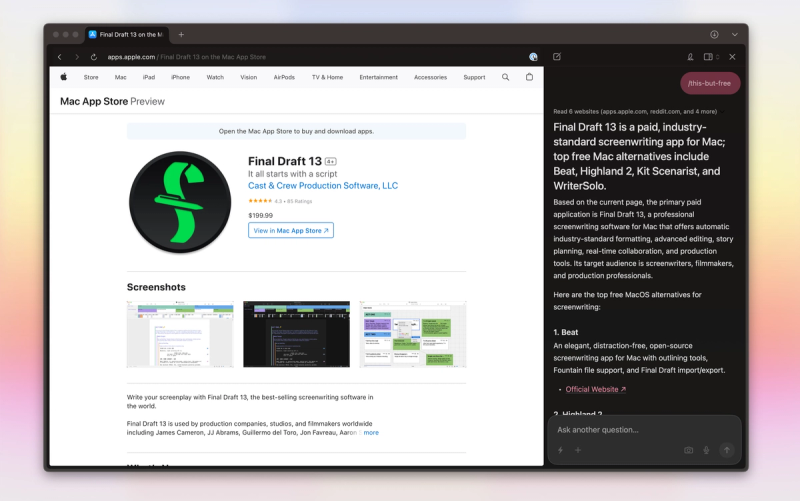Image resolution: width=800 pixels, height=501 pixels.
Task: Expand the Read 6 websites sources line
Action: click(x=639, y=111)
